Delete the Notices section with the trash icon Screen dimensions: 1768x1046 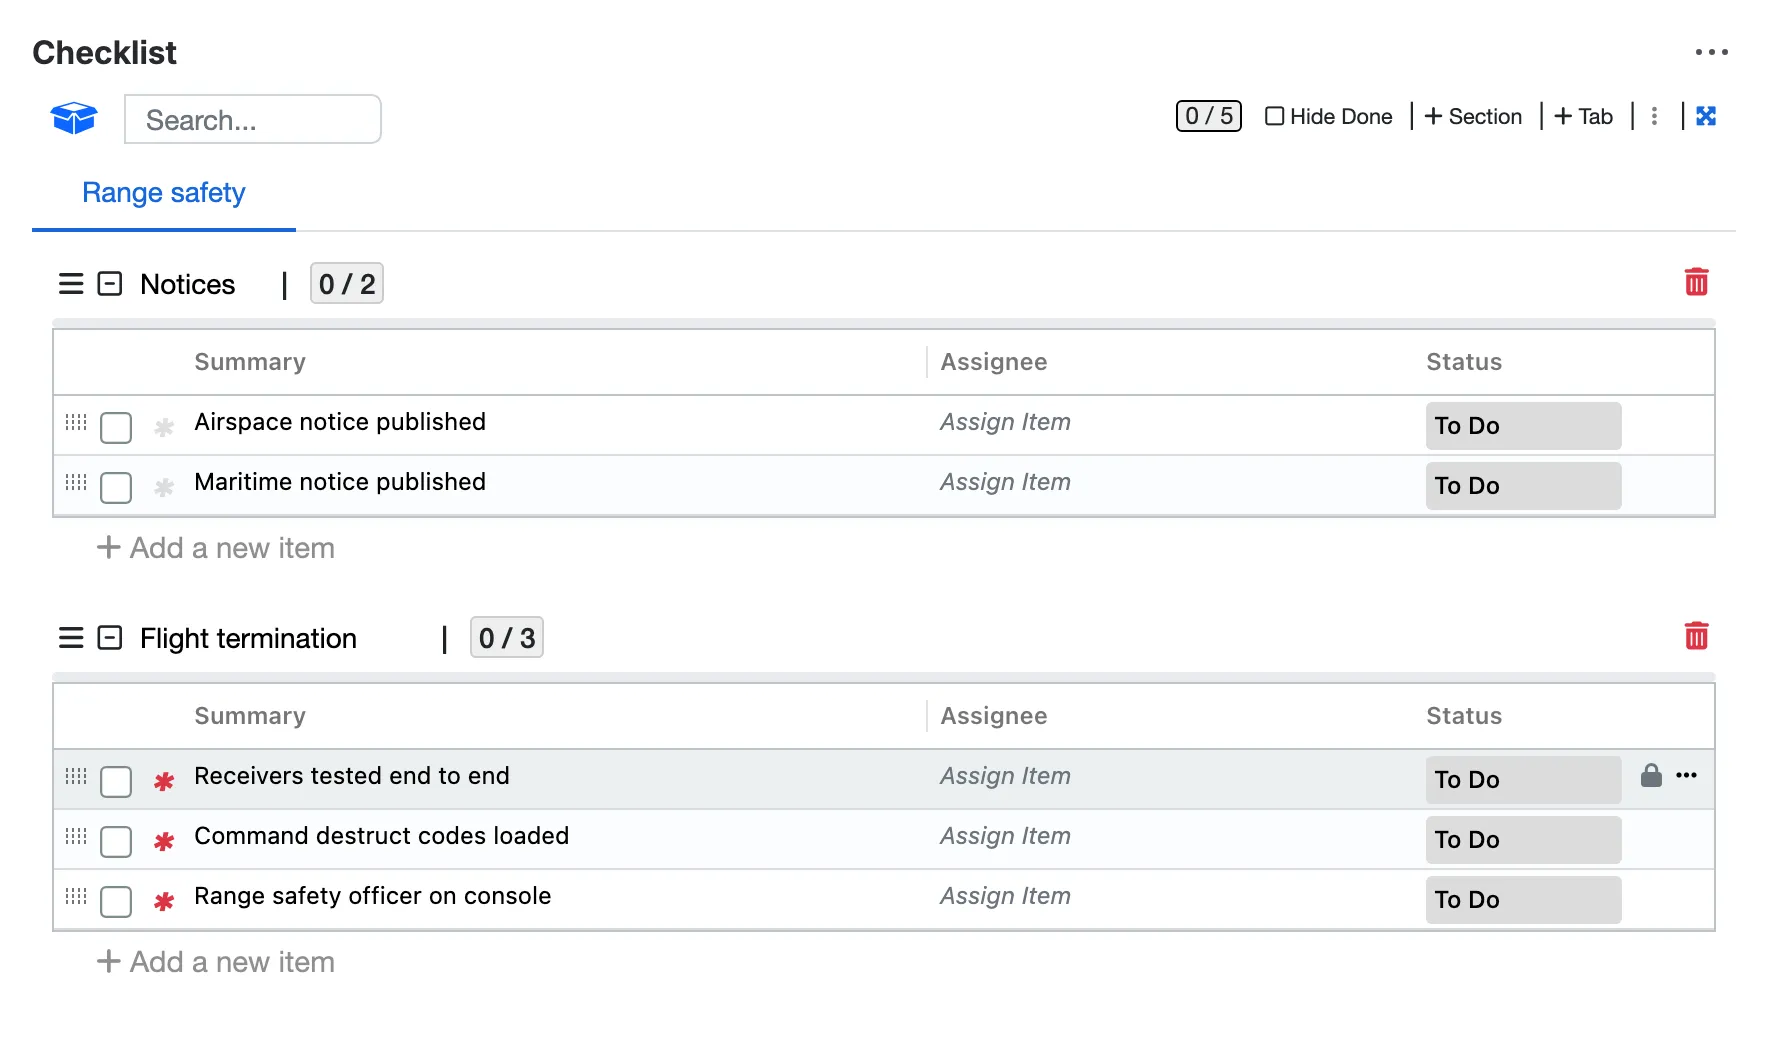[x=1696, y=282]
